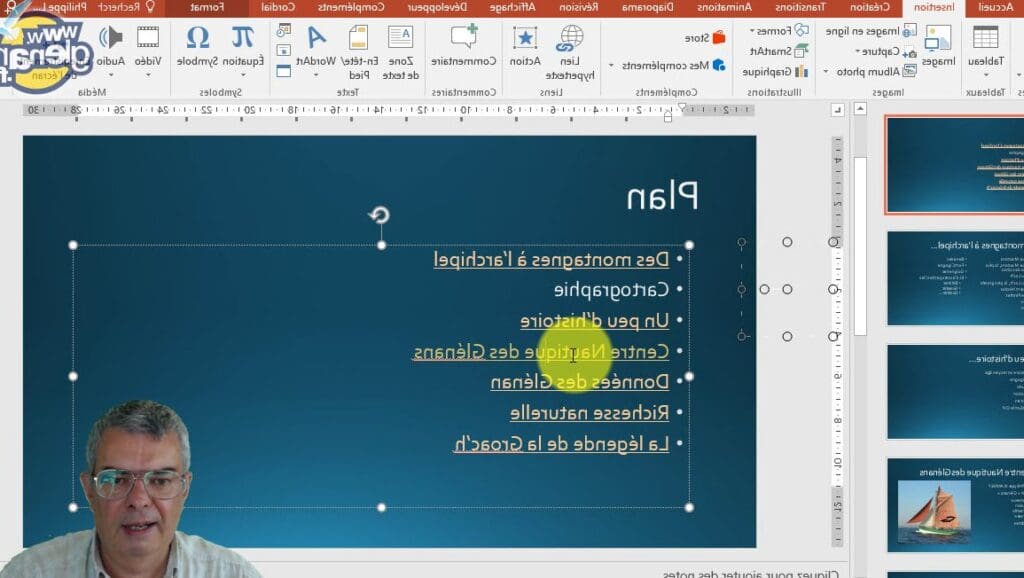Image resolution: width=1024 pixels, height=578 pixels.
Task: Open Images en ligne picture search
Action: click(x=871, y=31)
